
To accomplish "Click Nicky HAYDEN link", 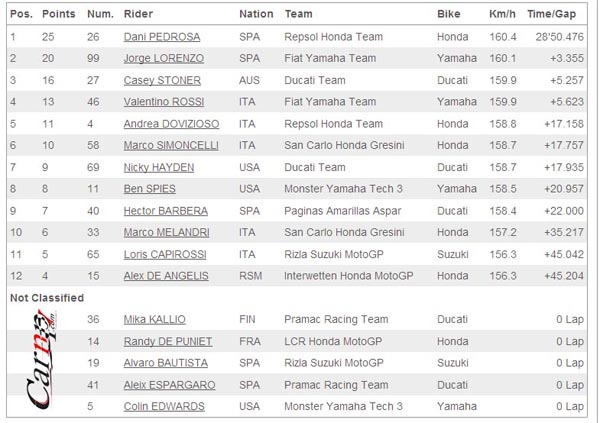I will pos(158,168).
